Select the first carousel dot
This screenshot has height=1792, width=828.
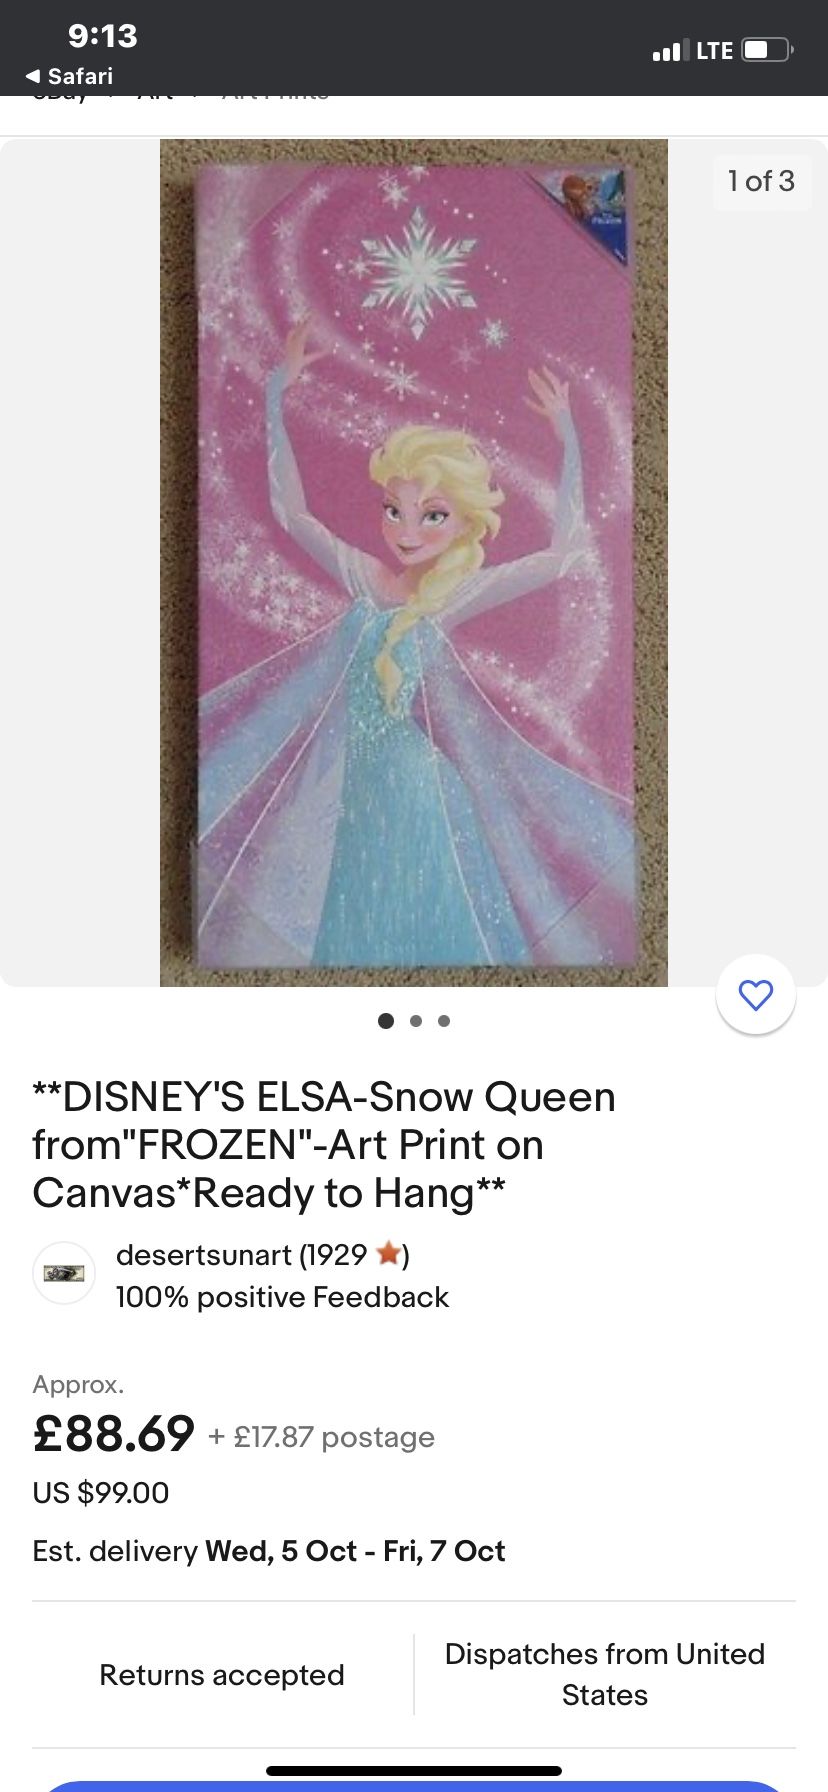386,1021
